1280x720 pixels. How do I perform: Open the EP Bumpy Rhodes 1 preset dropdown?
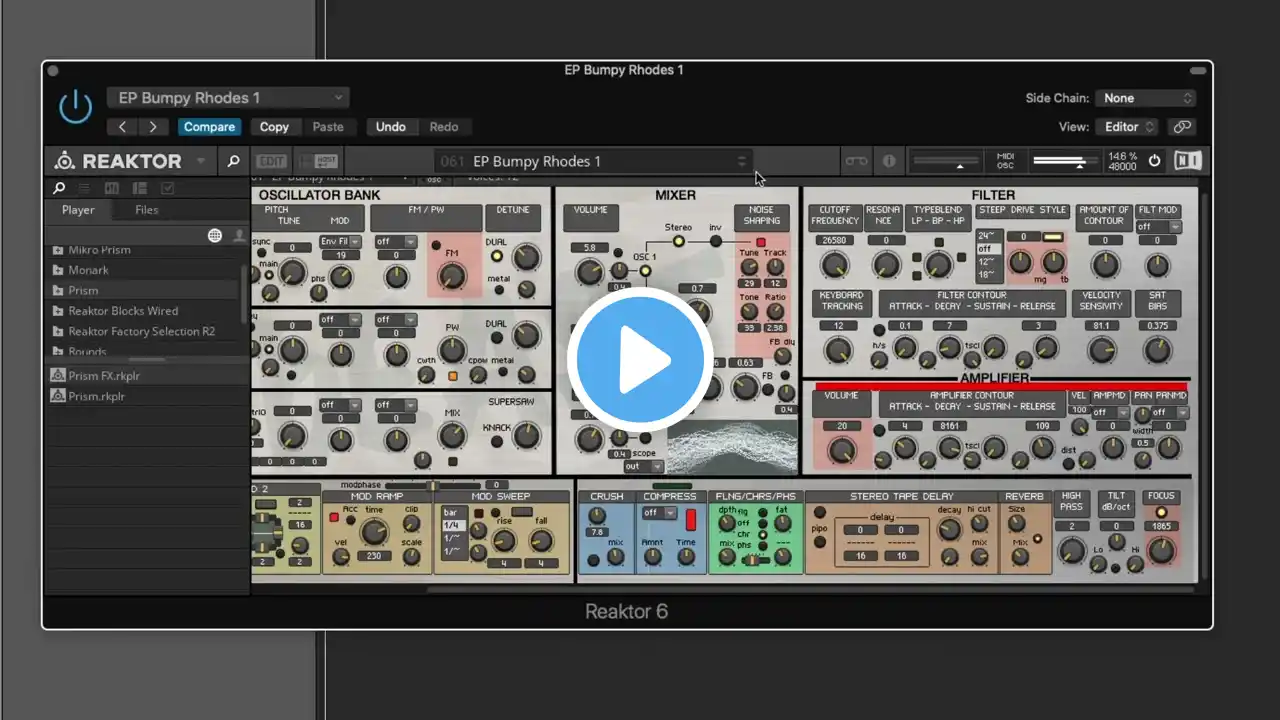[x=227, y=98]
